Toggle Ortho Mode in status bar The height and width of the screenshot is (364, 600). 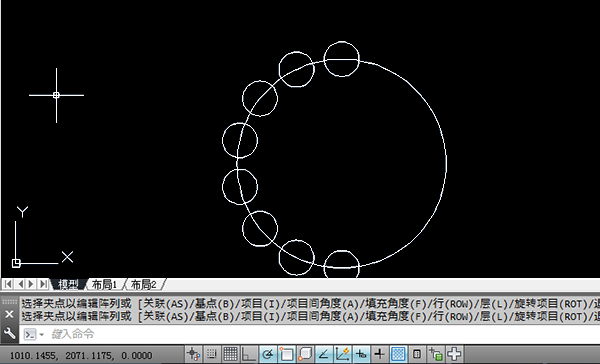pyautogui.click(x=248, y=354)
